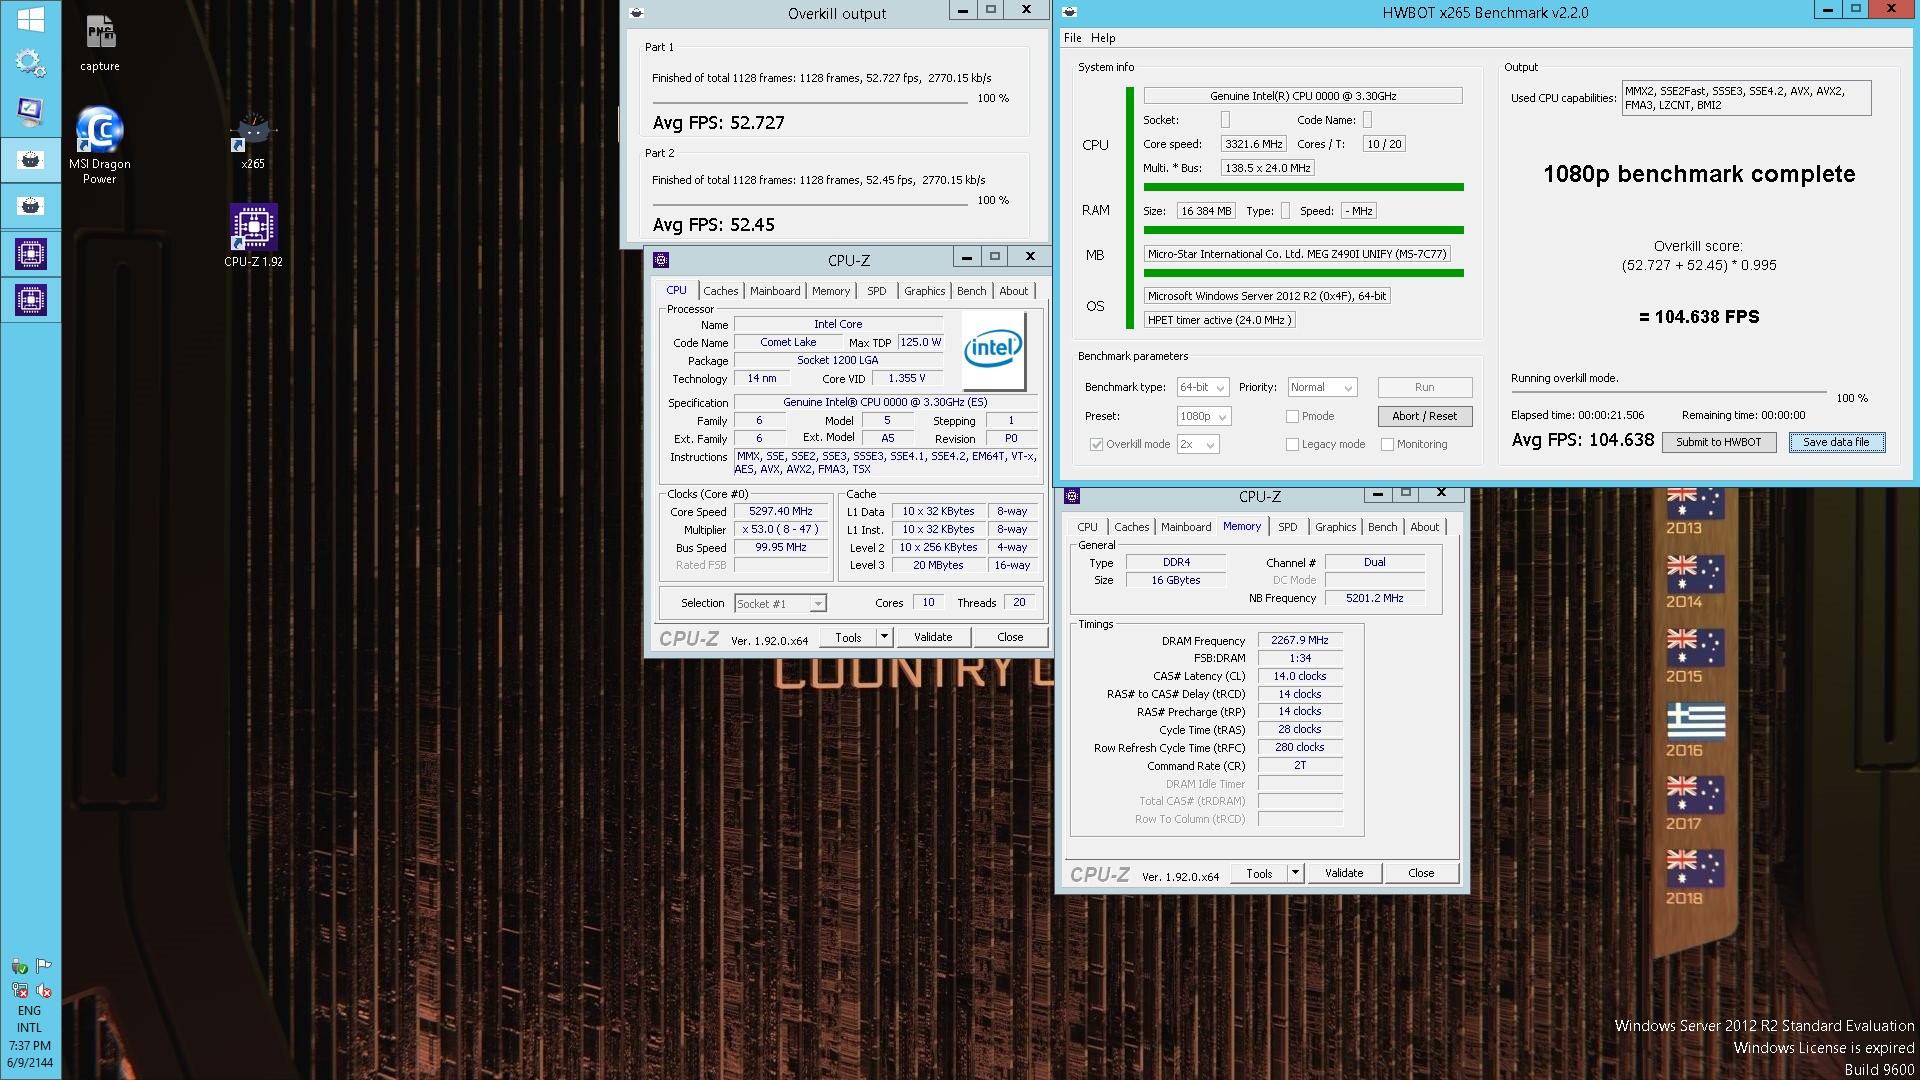
Task: Open the Socket #1 selection dropdown
Action: [780, 603]
